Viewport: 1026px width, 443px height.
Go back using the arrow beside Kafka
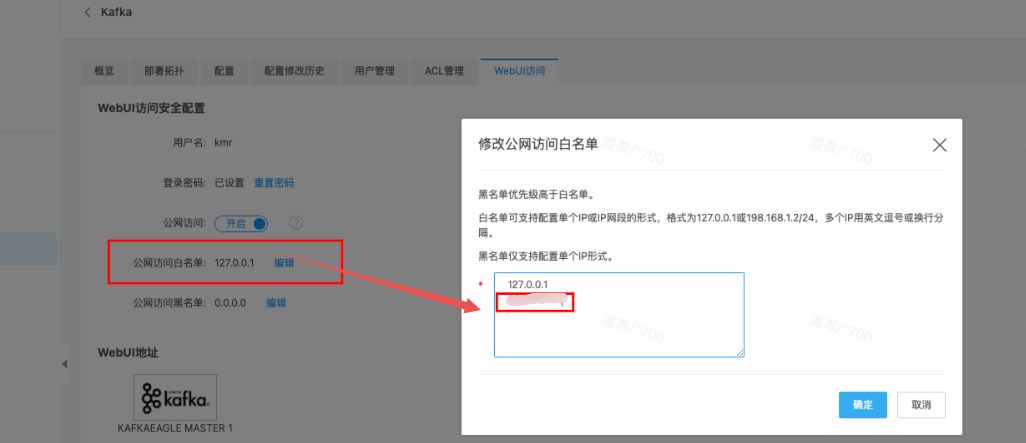pyautogui.click(x=88, y=12)
